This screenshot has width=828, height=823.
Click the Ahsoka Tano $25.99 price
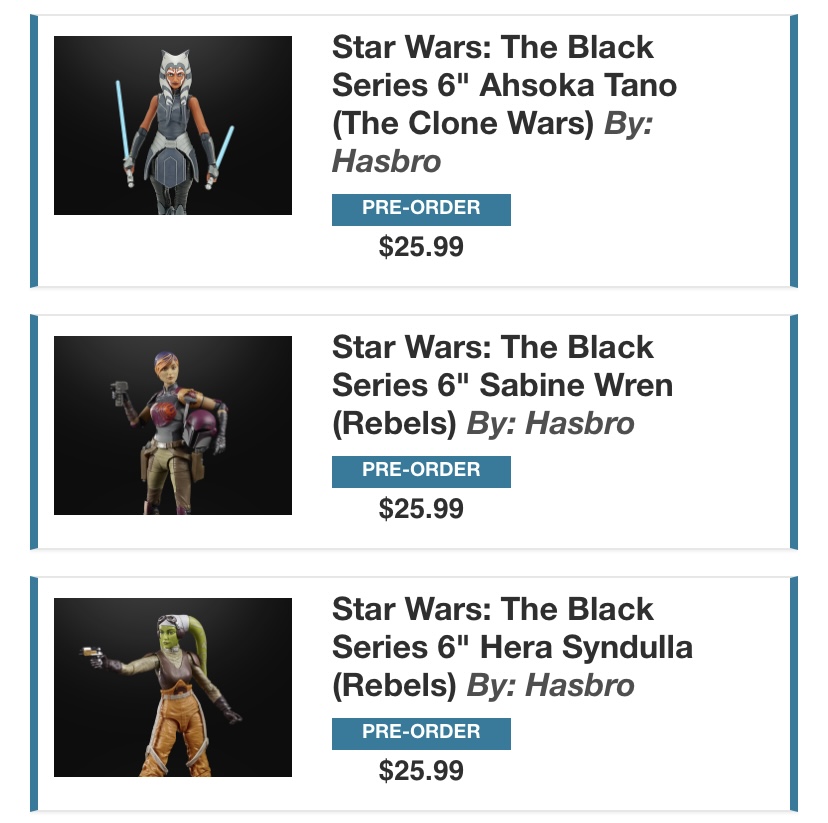coord(421,247)
